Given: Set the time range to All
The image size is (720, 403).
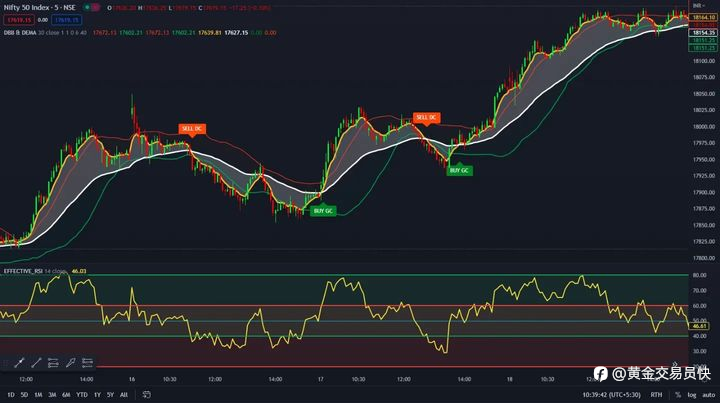Looking at the screenshot, I should pos(124,395).
